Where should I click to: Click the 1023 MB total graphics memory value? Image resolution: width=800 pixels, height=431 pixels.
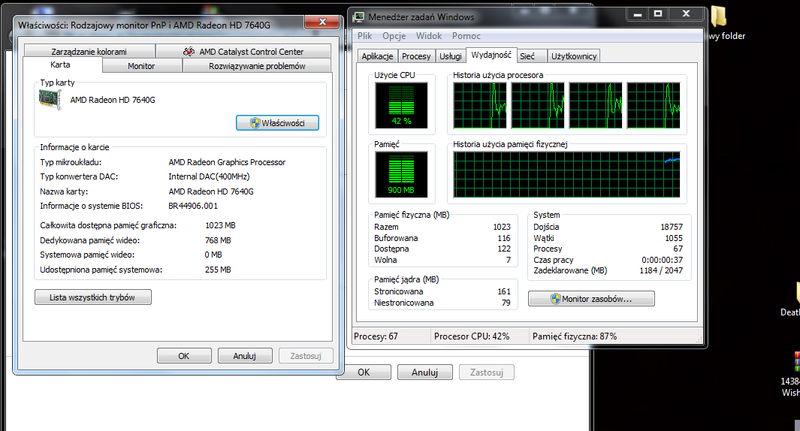(220, 225)
